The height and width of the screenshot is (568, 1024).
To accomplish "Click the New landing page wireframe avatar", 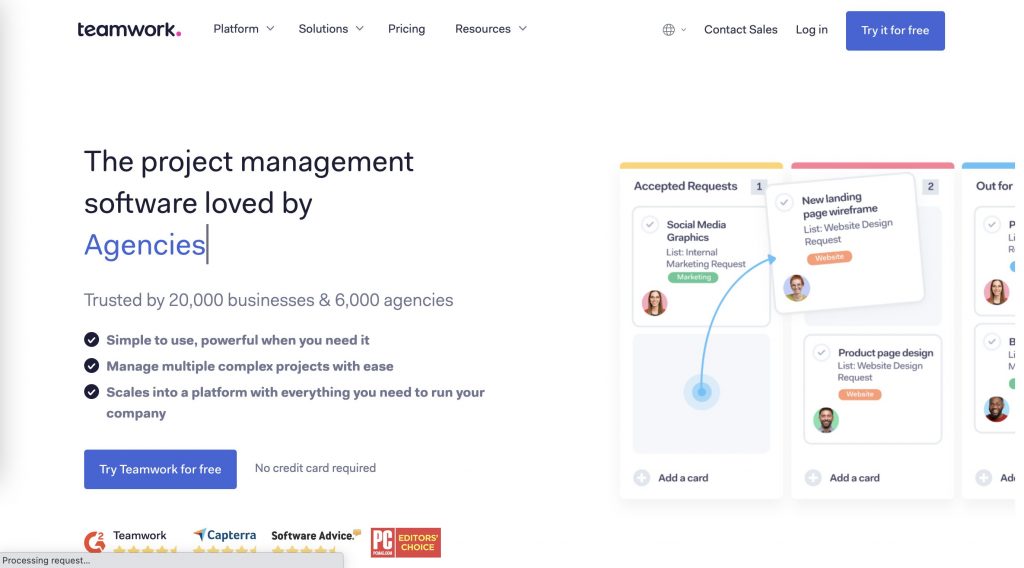I will click(797, 287).
